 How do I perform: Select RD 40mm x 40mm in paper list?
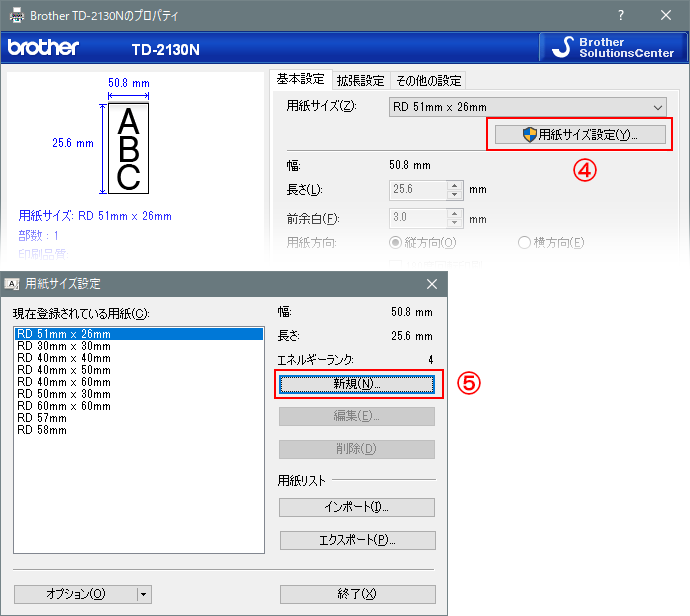139,358
